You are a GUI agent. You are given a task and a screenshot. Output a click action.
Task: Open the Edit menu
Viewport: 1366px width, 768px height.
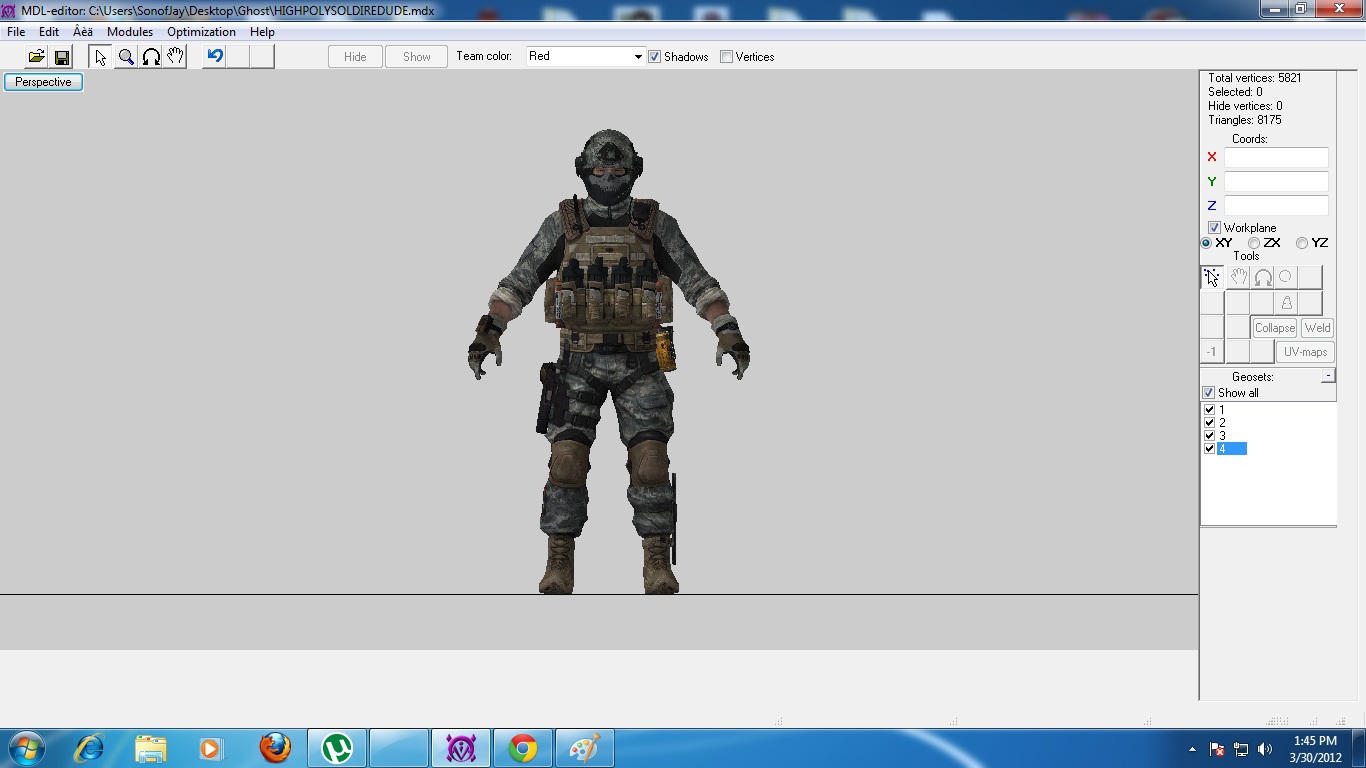click(x=49, y=32)
